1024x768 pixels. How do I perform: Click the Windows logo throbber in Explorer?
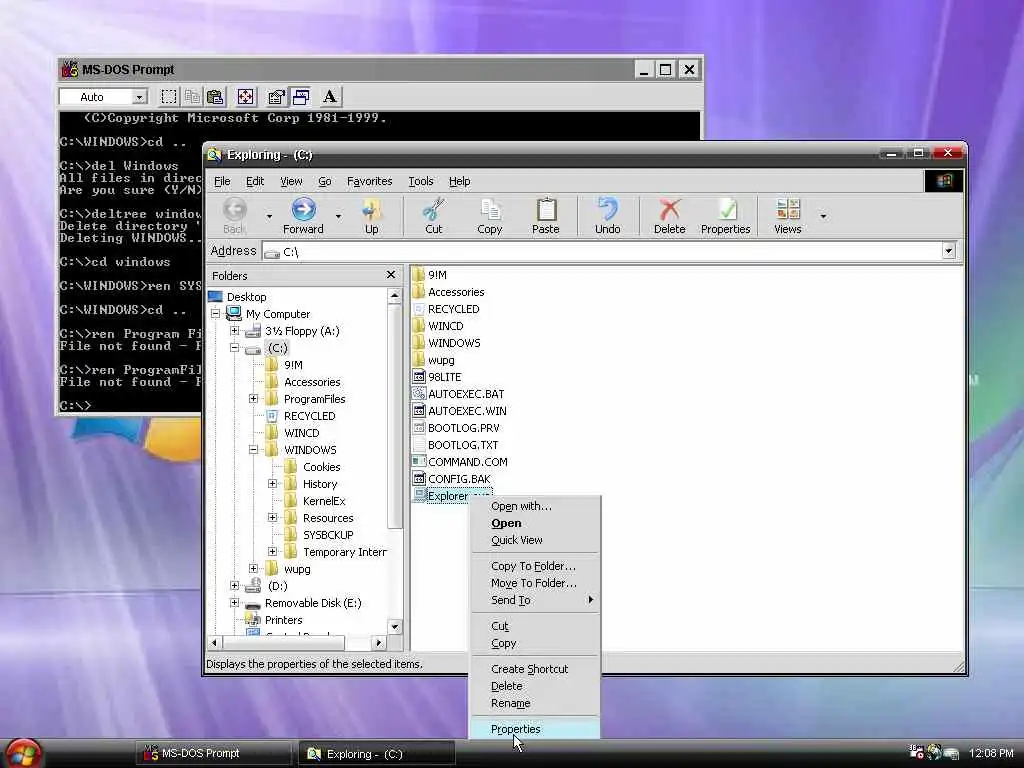(x=944, y=181)
